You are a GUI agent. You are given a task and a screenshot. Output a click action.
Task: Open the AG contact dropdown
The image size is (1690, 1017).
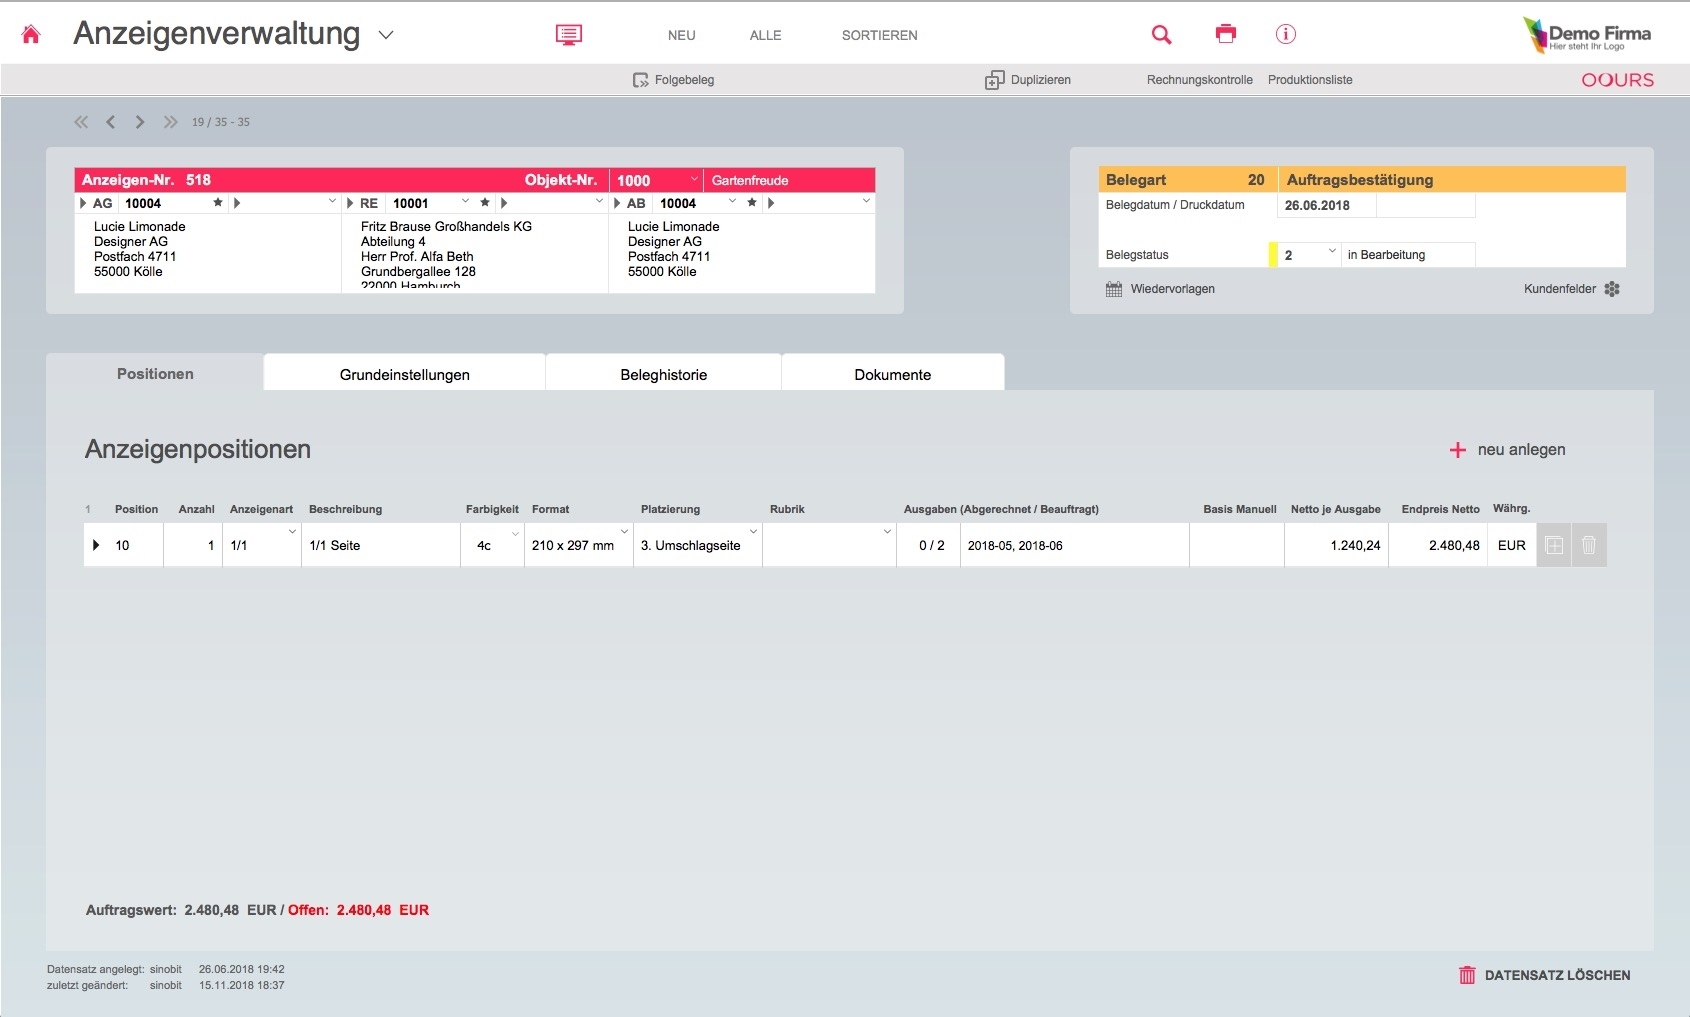coord(333,201)
